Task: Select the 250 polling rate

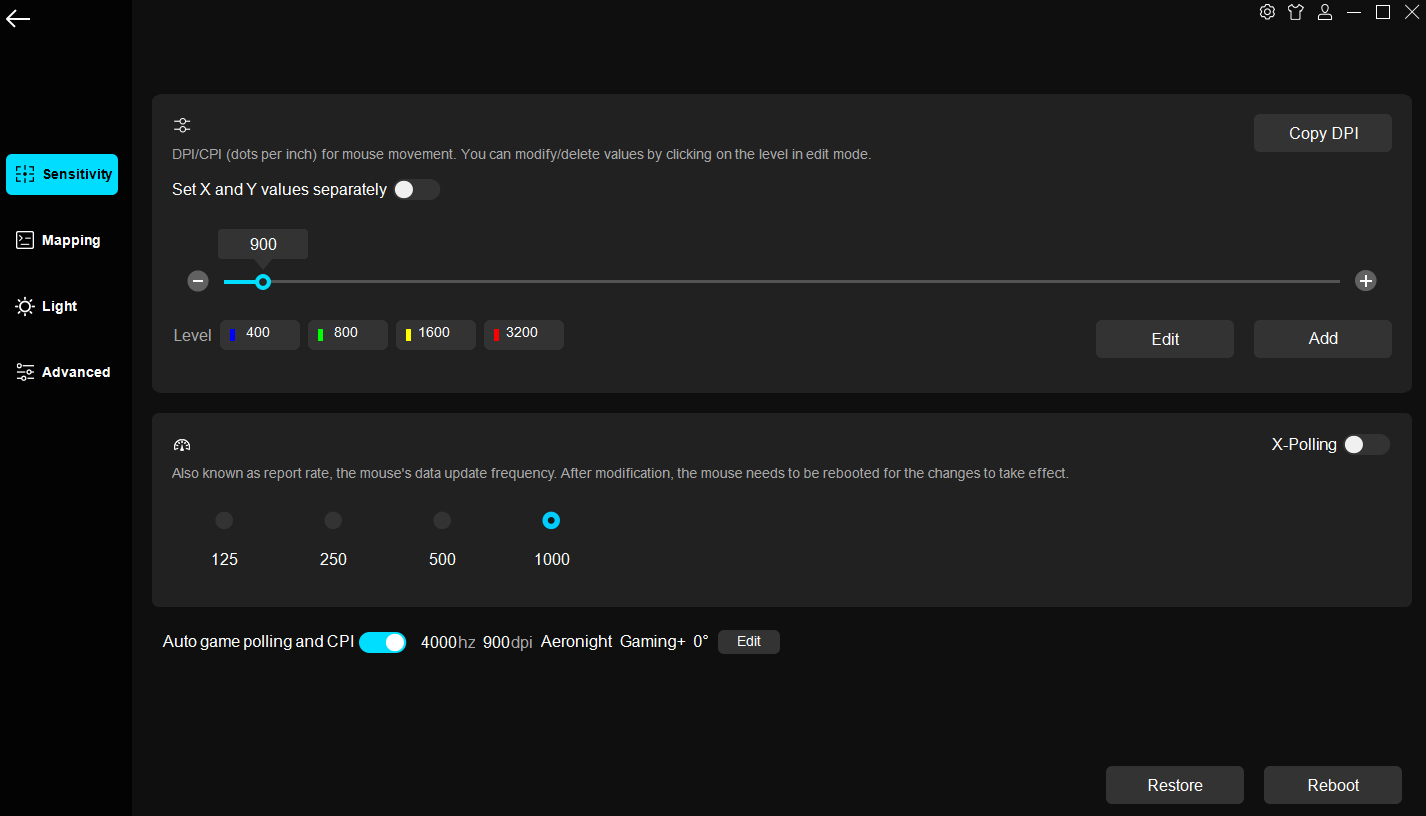Action: pos(333,520)
